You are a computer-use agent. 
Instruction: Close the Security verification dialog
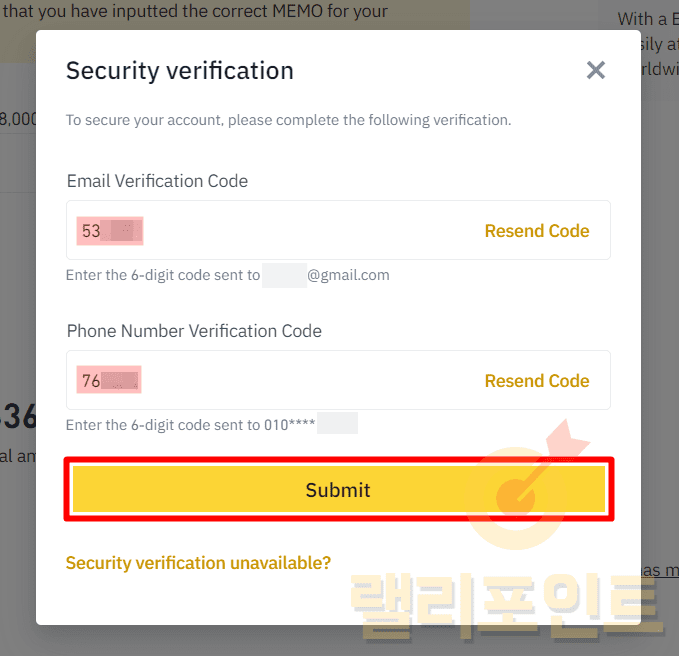(x=596, y=70)
